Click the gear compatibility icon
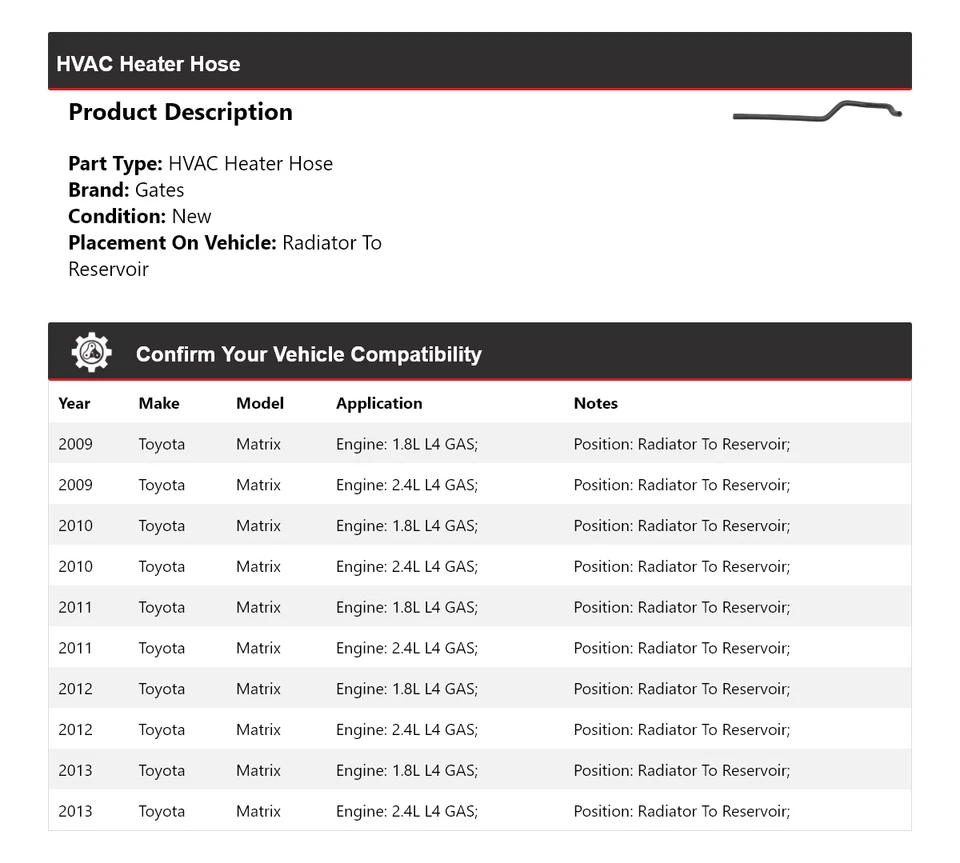 [x=91, y=353]
